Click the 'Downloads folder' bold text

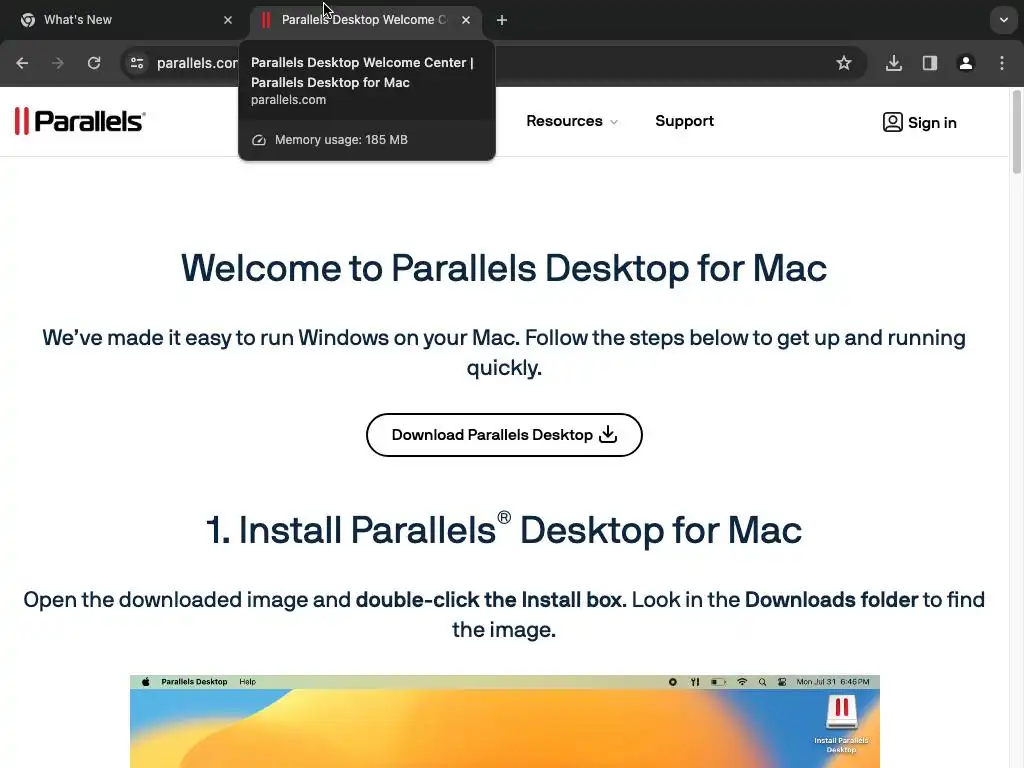pos(831,600)
